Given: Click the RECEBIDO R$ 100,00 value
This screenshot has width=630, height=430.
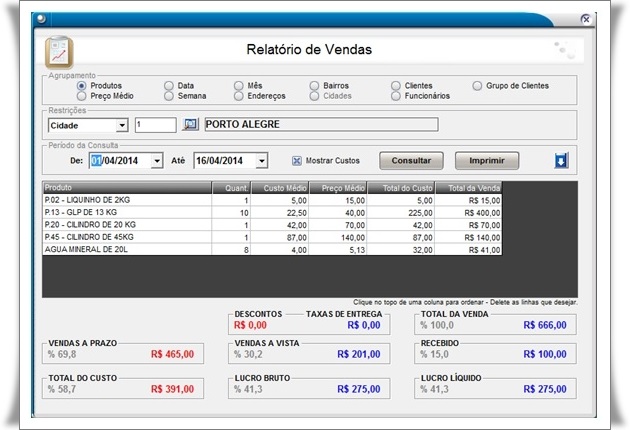Looking at the screenshot, I should (545, 354).
